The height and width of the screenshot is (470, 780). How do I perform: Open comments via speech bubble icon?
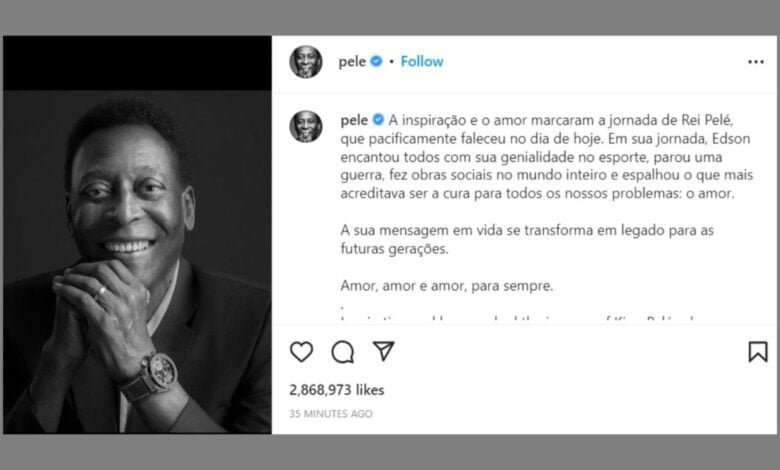click(343, 352)
